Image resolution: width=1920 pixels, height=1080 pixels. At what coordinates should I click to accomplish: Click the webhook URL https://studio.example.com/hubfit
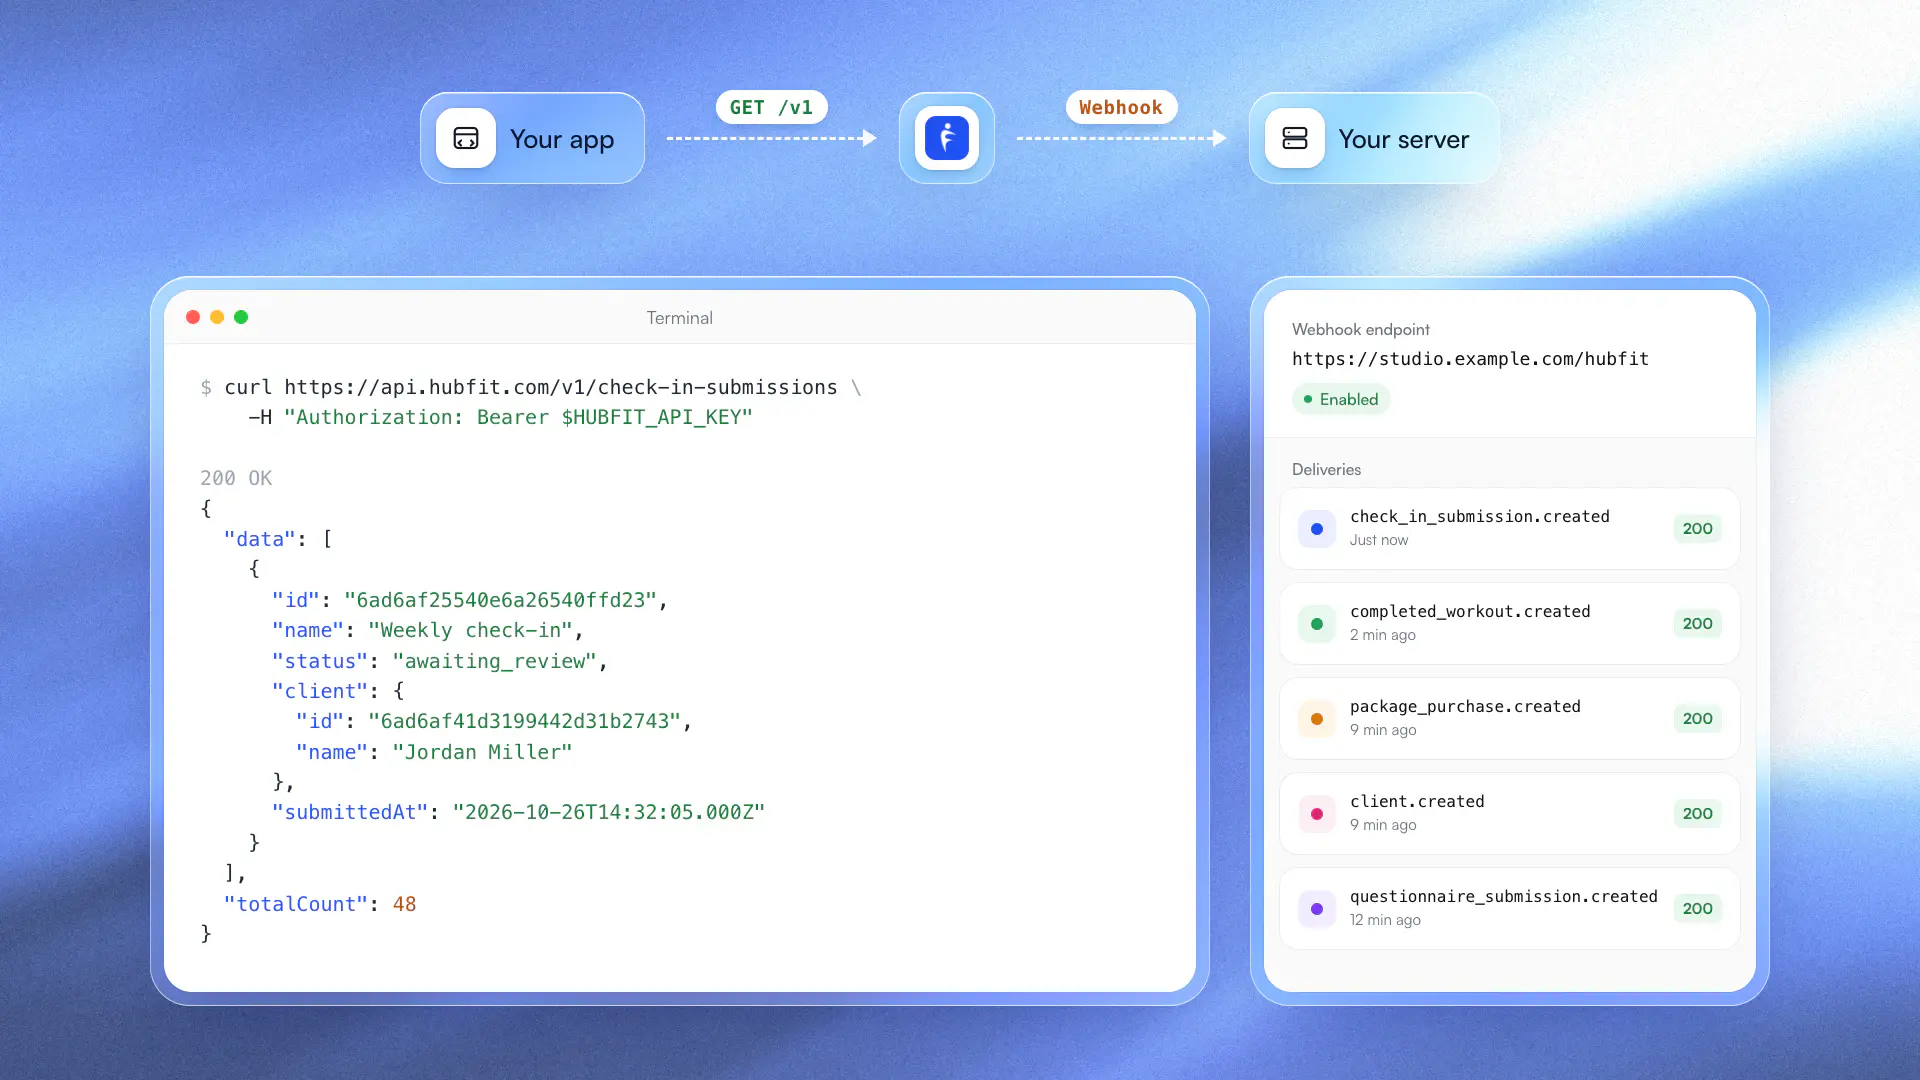[1470, 359]
